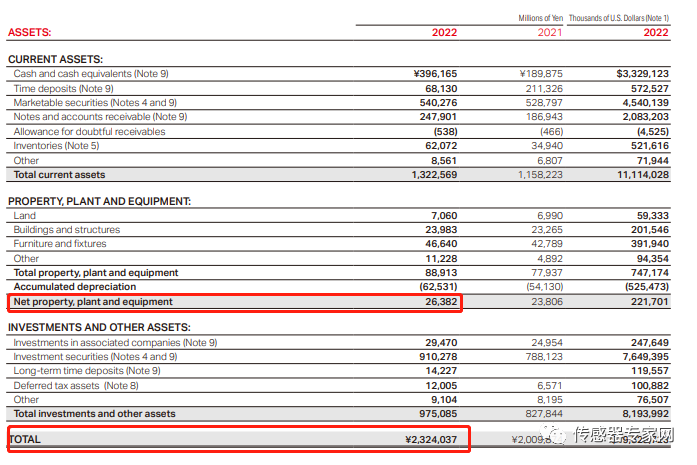
Task: Select the value 1,322,569
Action: pyautogui.click(x=434, y=175)
